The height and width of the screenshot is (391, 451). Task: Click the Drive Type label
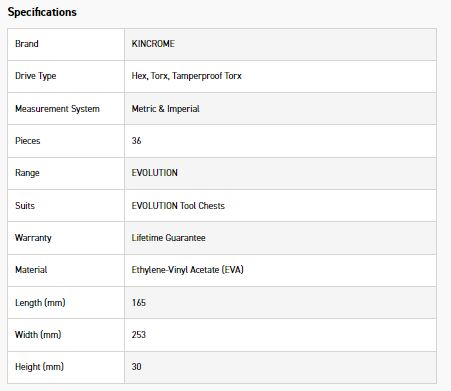(36, 76)
